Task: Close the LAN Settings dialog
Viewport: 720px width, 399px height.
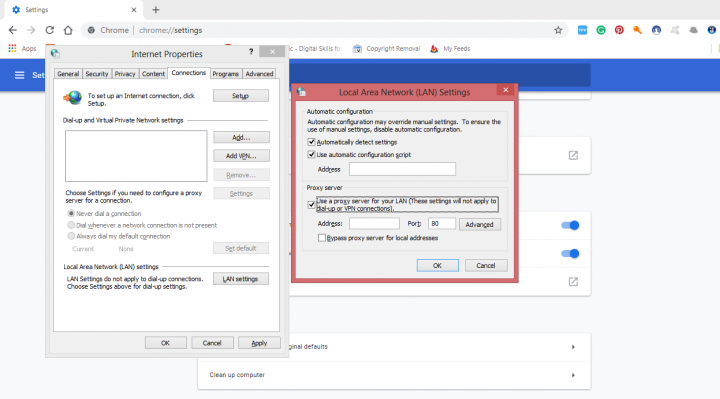Action: click(506, 90)
